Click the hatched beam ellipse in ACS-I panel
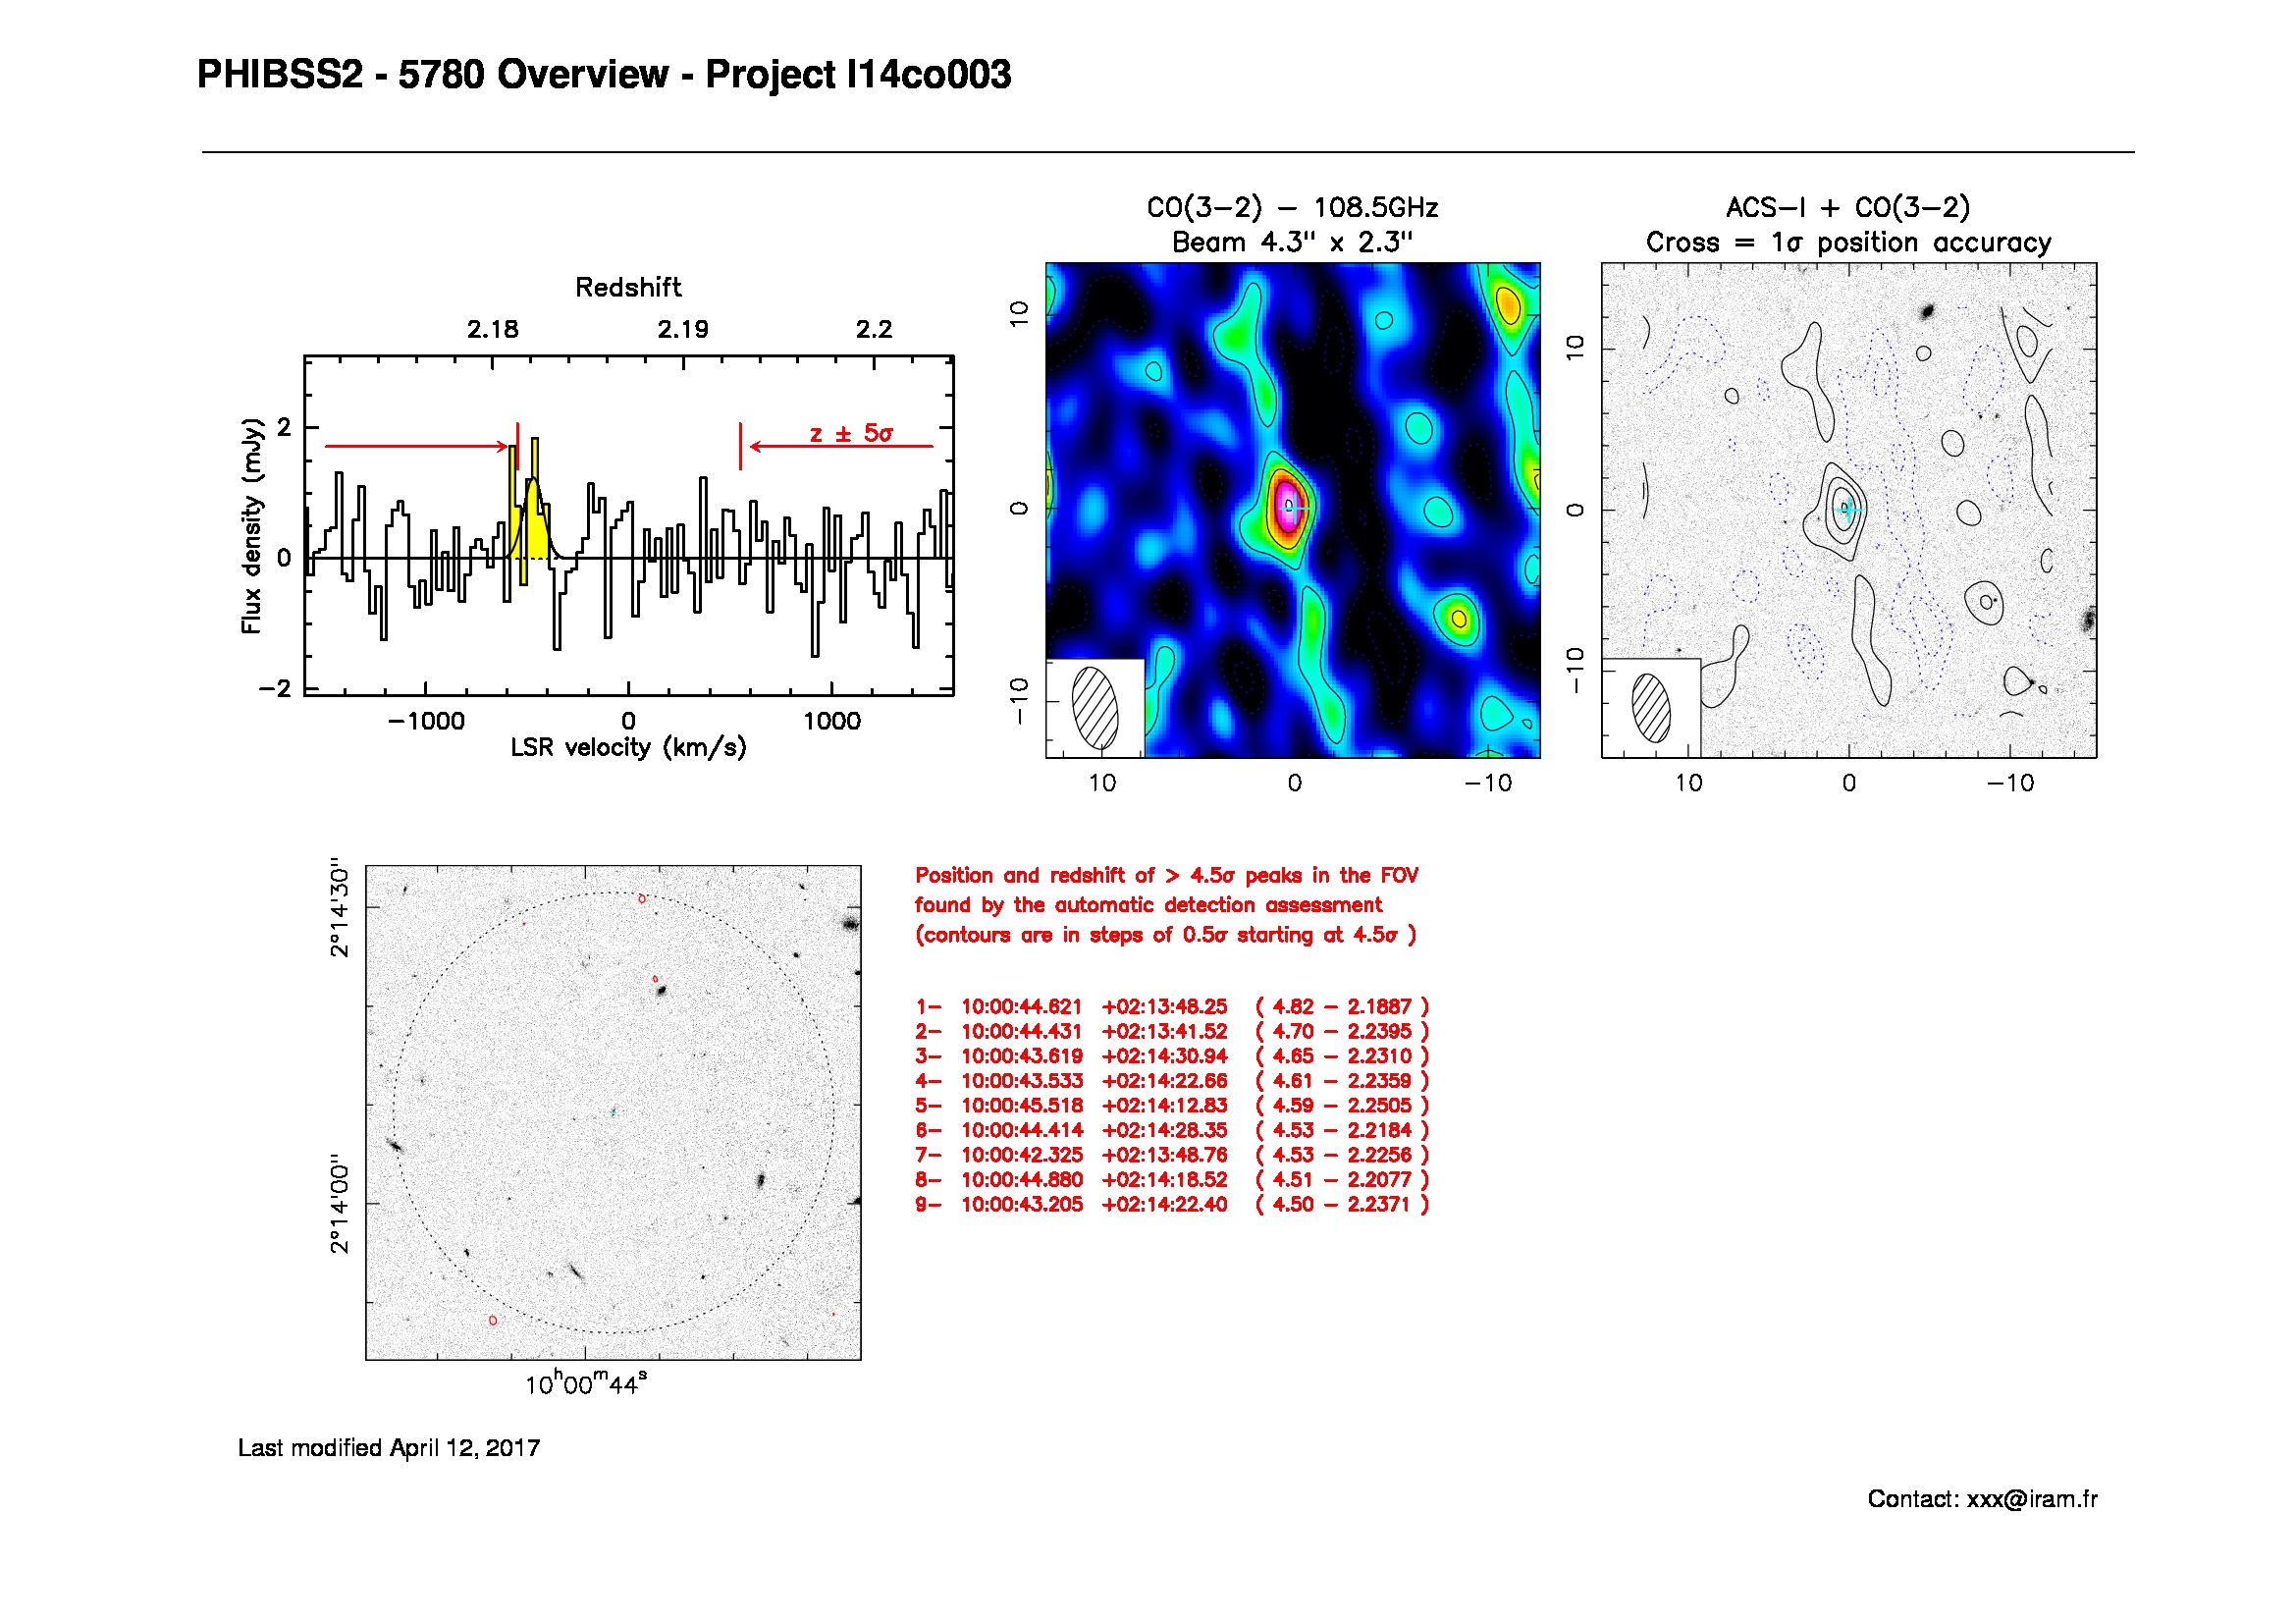This screenshot has height=1623, width=2296. (x=1651, y=708)
